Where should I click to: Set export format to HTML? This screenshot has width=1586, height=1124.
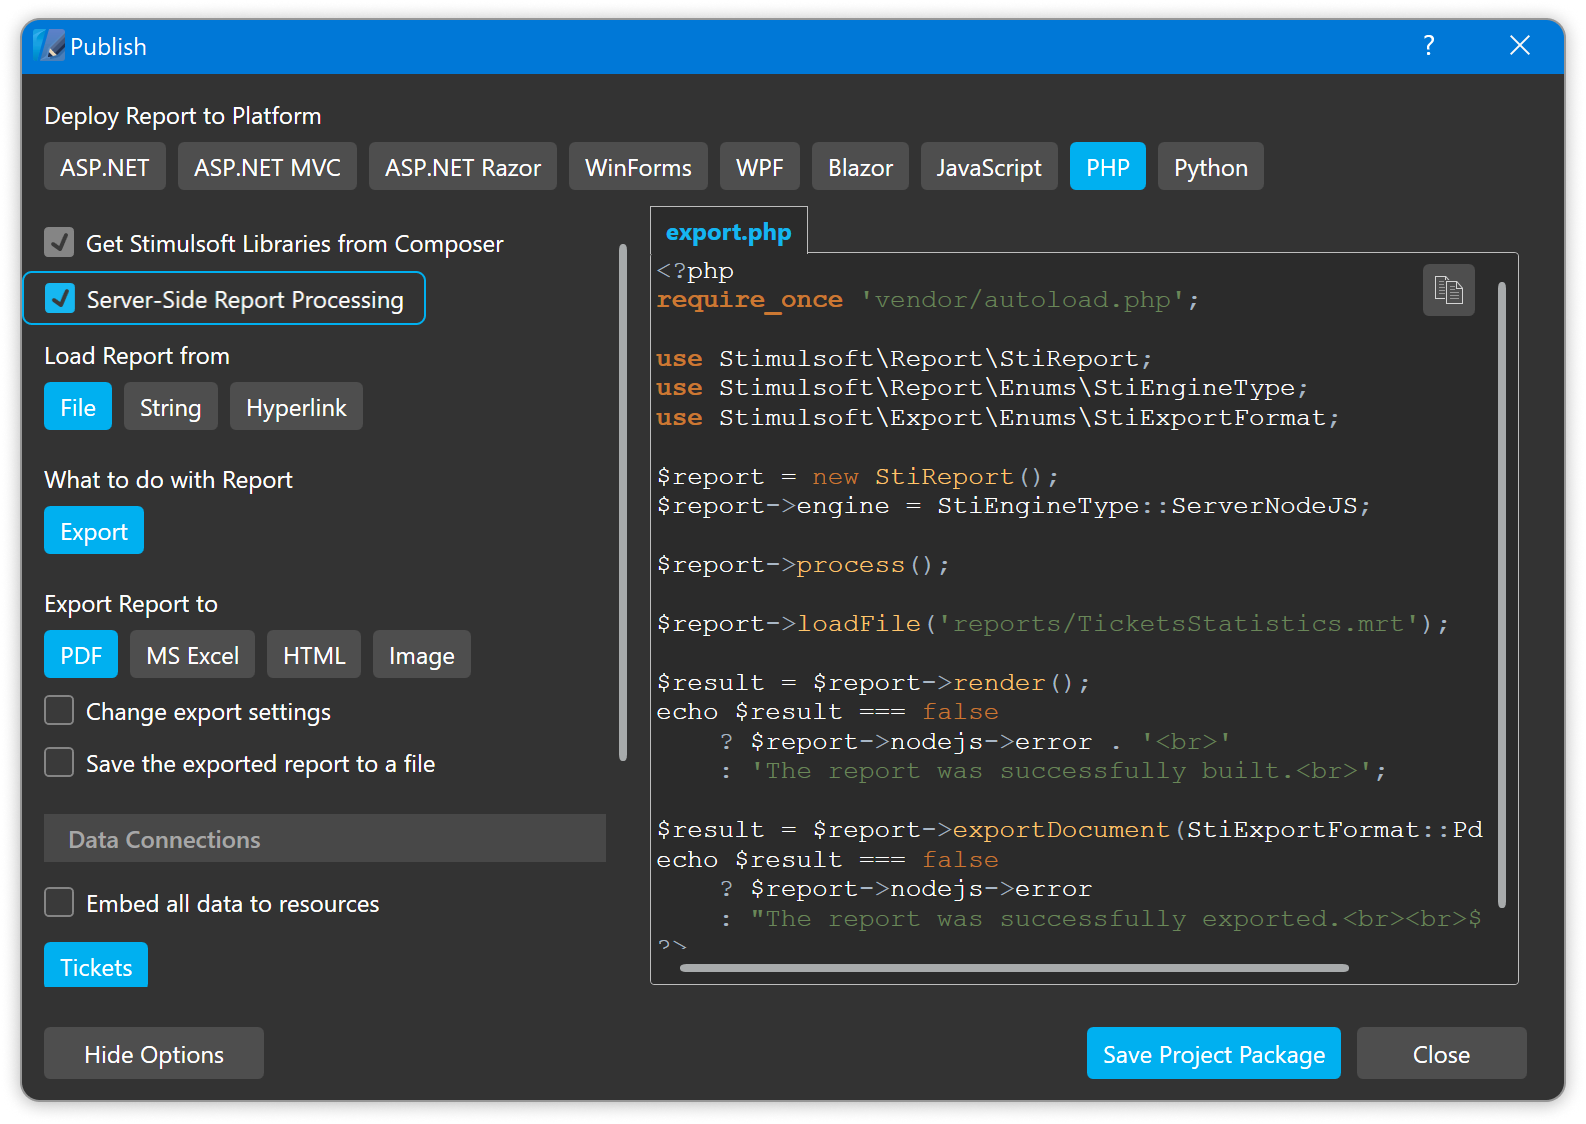tap(314, 655)
